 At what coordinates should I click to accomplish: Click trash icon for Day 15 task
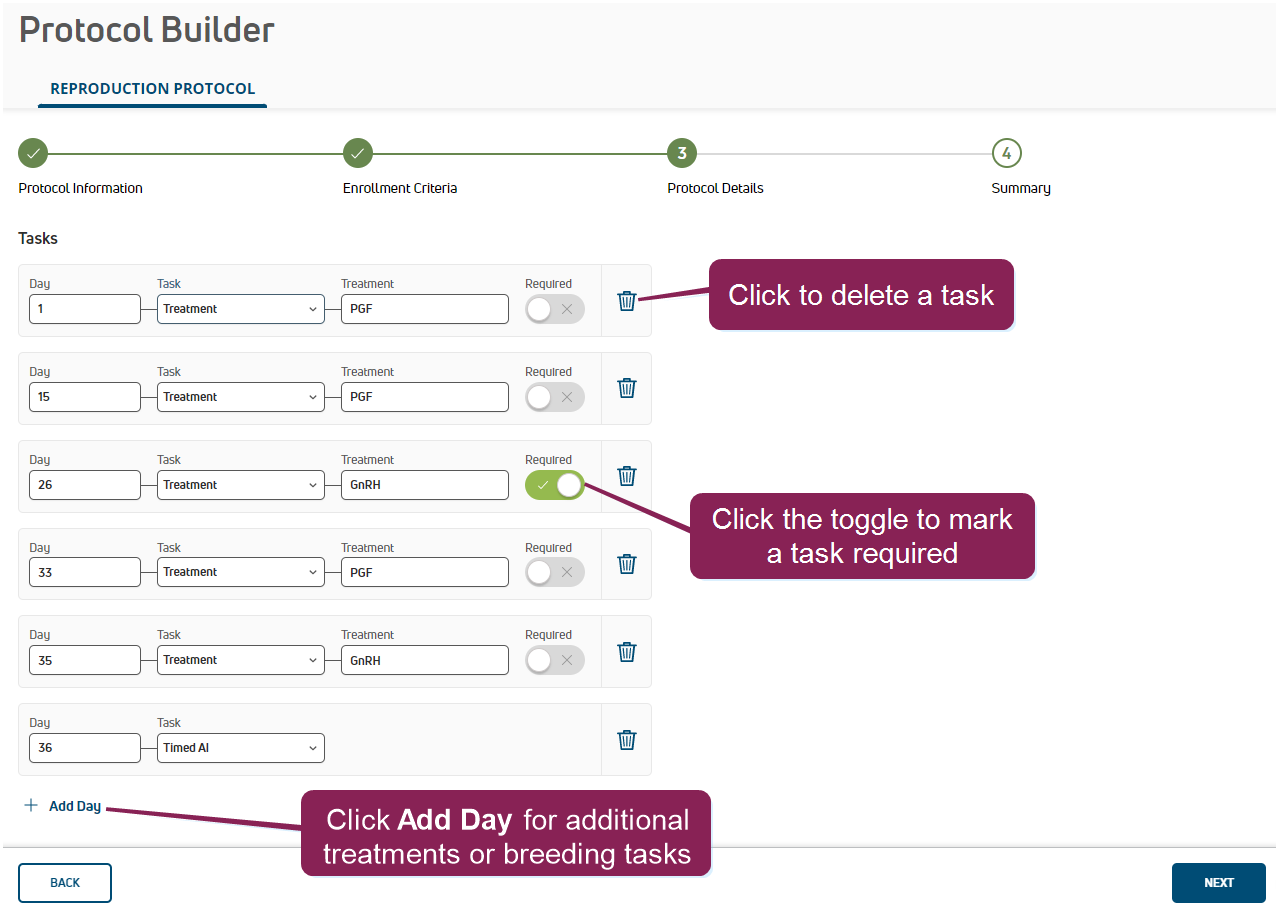627,388
